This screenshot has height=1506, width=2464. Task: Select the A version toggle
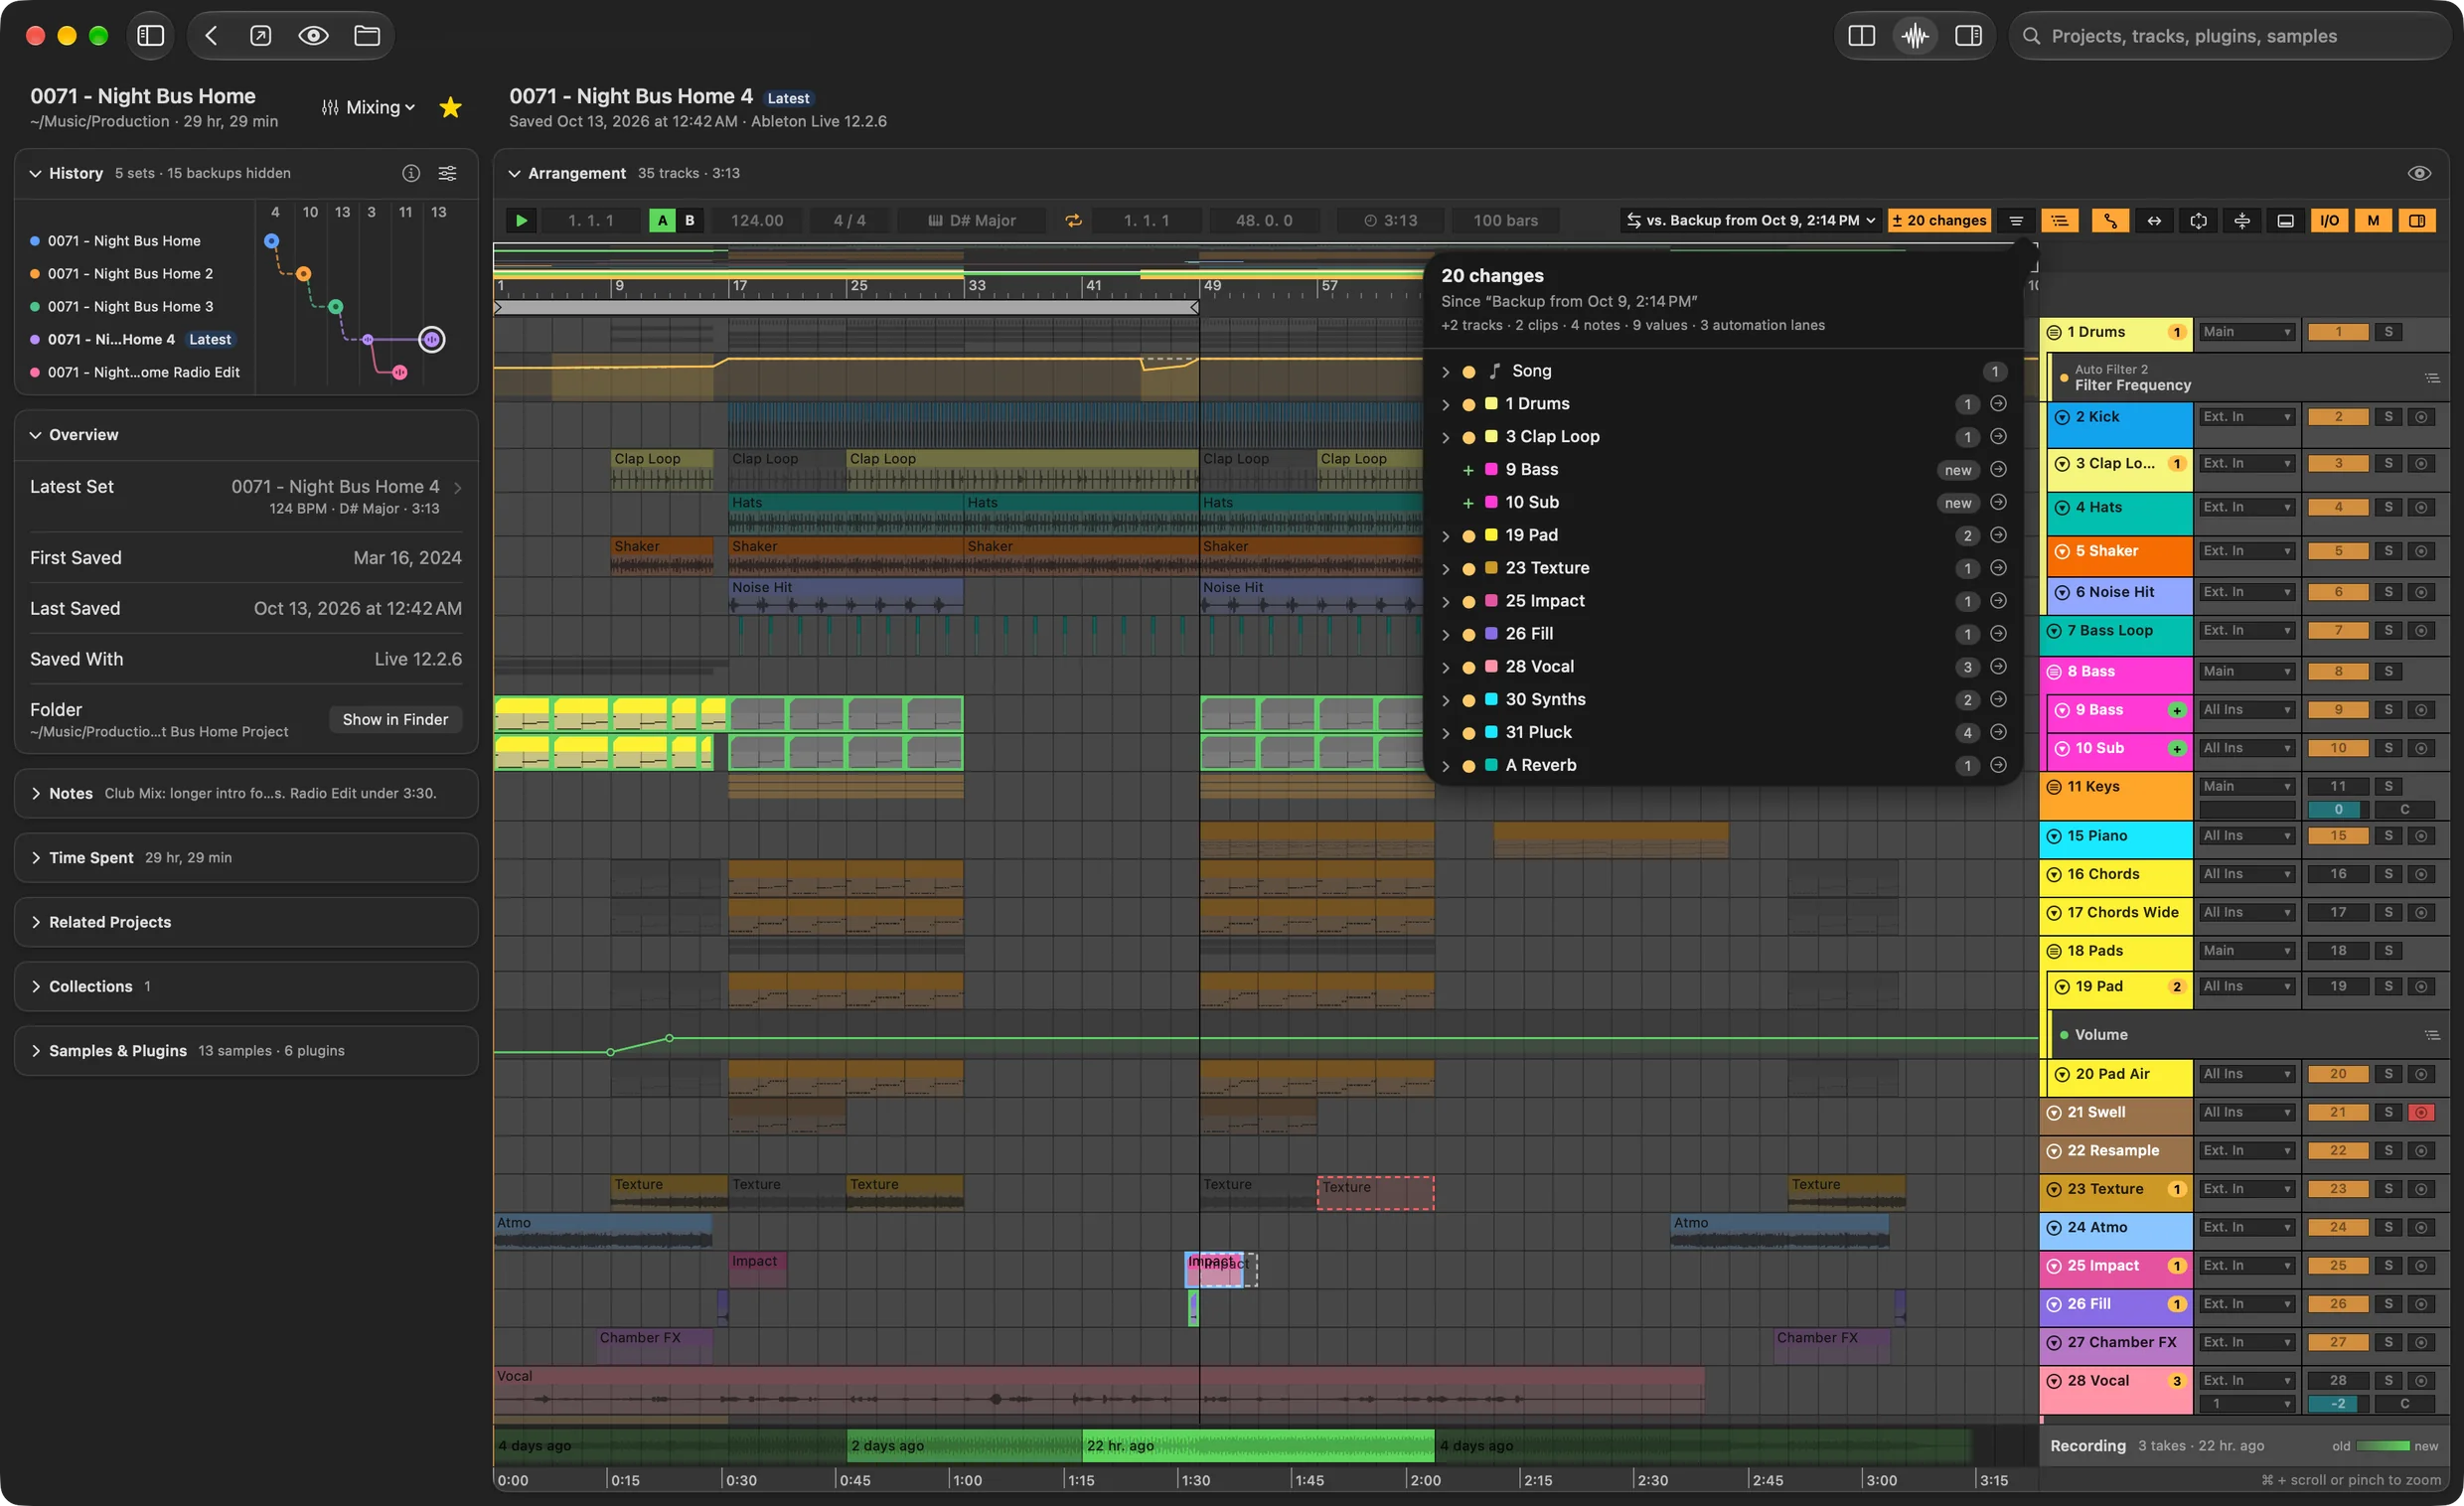click(x=662, y=220)
